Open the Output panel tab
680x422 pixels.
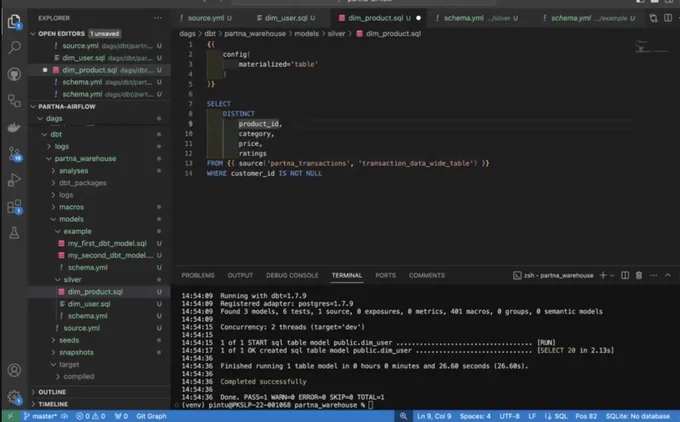240,275
